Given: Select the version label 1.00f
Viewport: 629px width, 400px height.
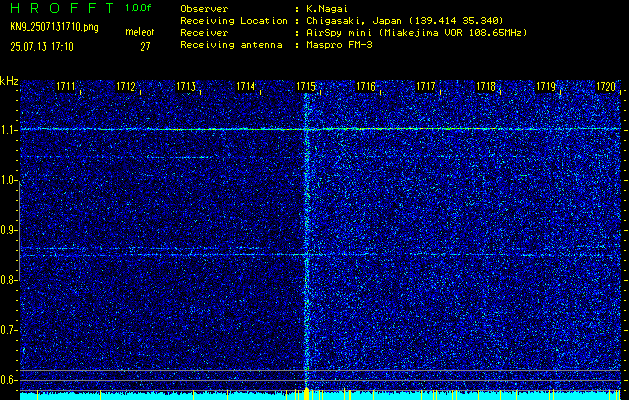Looking at the screenshot, I should [138, 8].
